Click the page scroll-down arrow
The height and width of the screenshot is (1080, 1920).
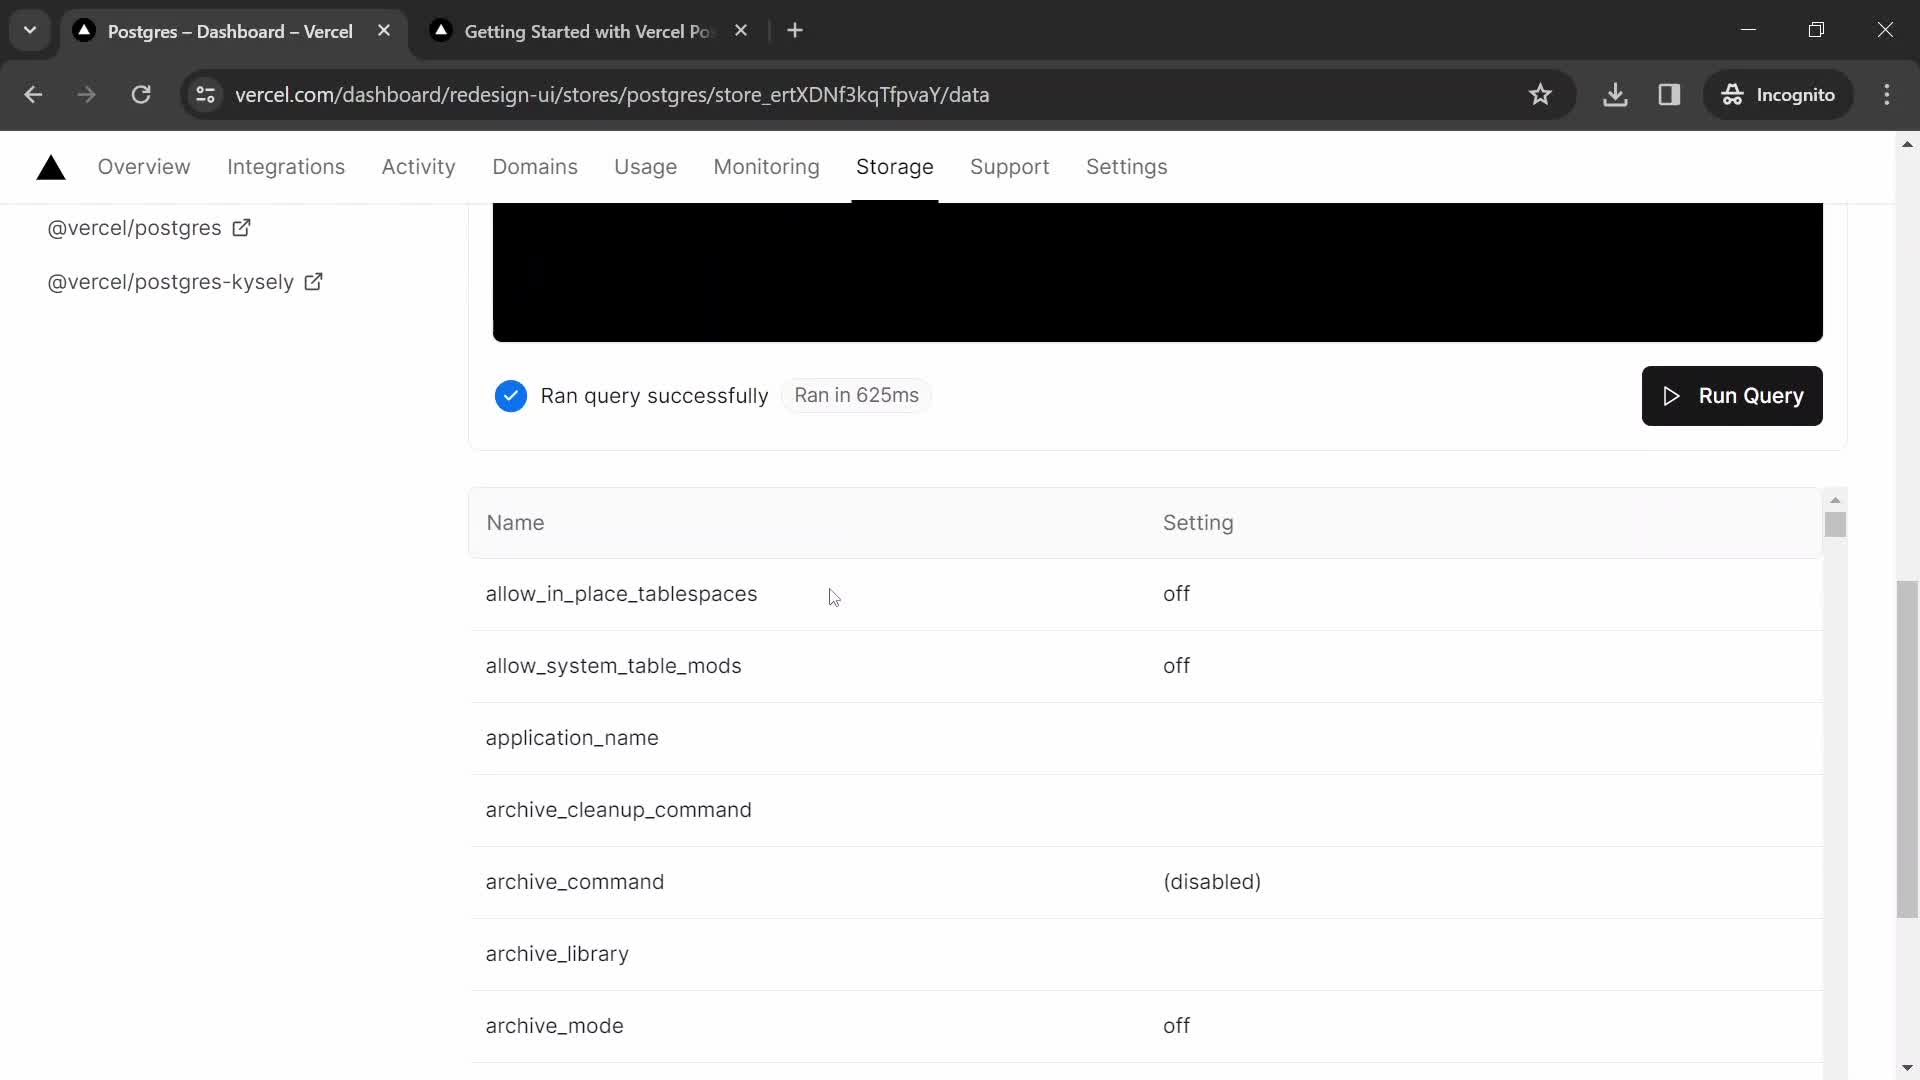pyautogui.click(x=1907, y=1068)
